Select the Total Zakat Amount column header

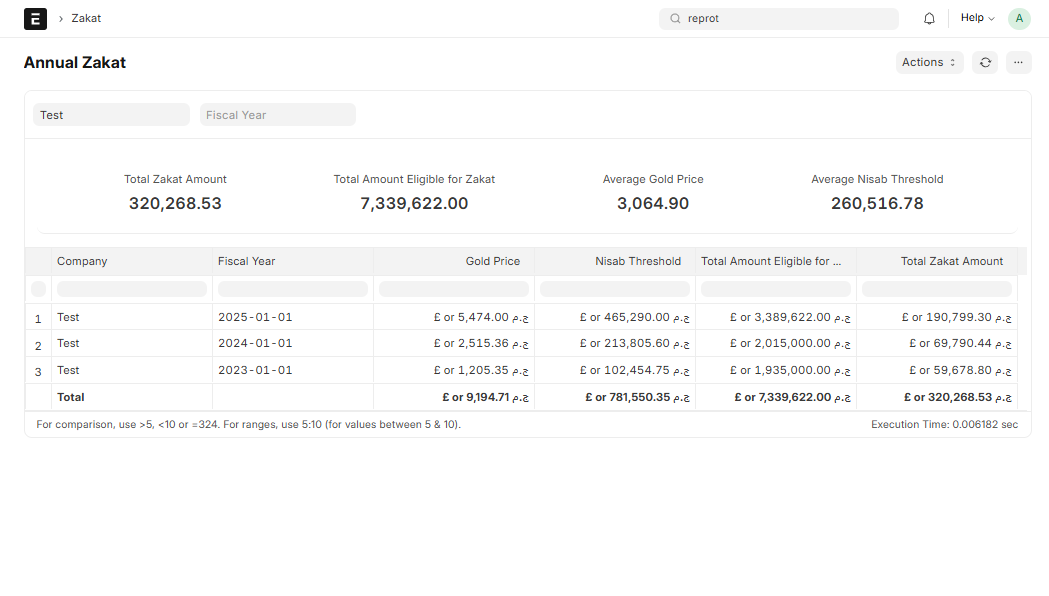coord(937,261)
